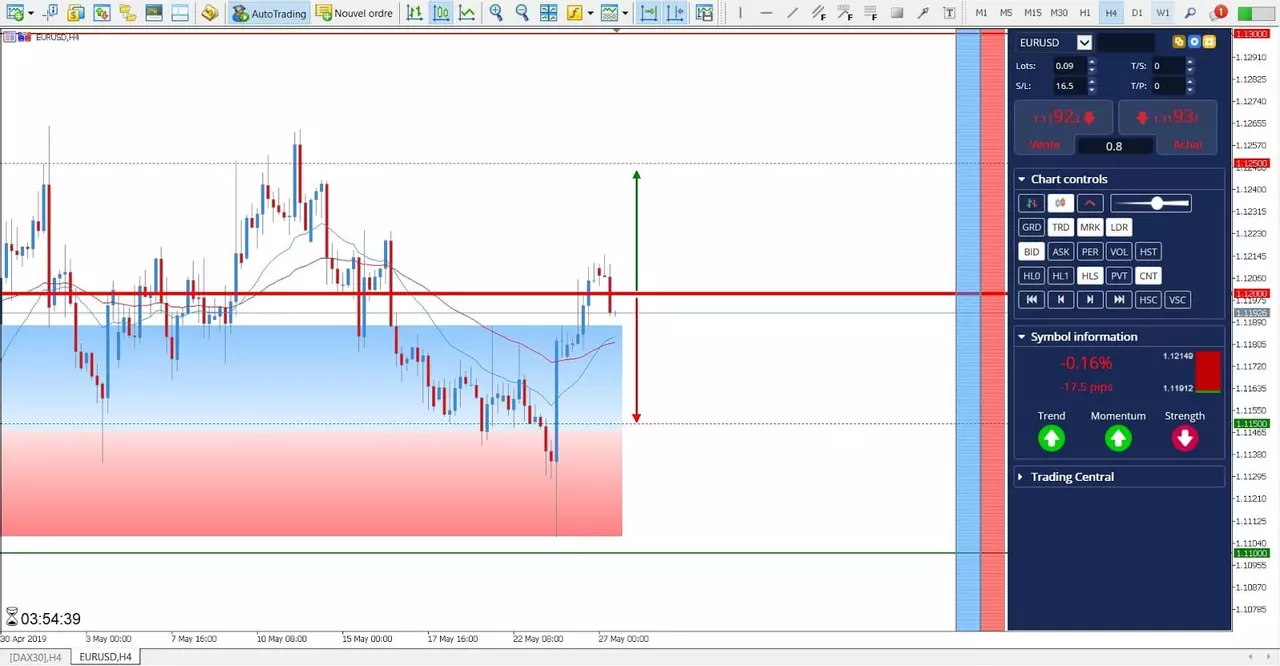Select the candlestick chart type icon

pos(440,13)
